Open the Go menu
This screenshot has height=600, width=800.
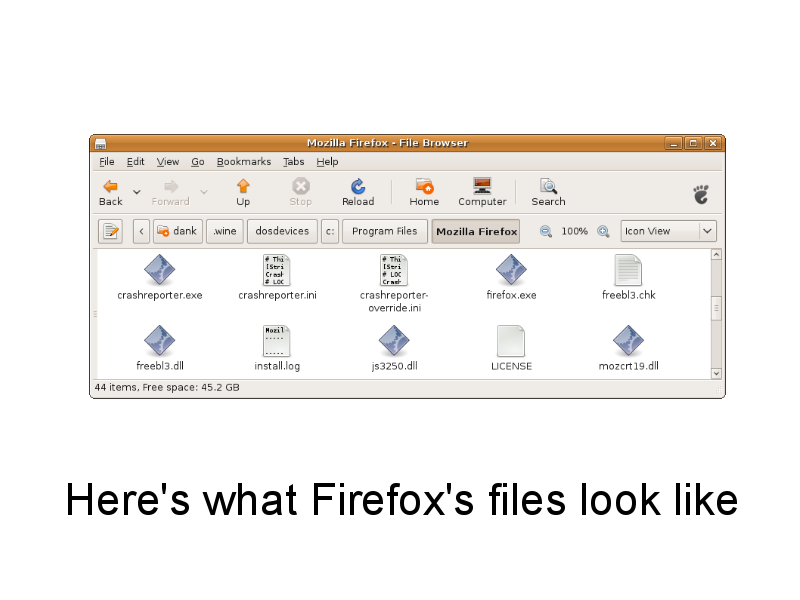(x=198, y=162)
